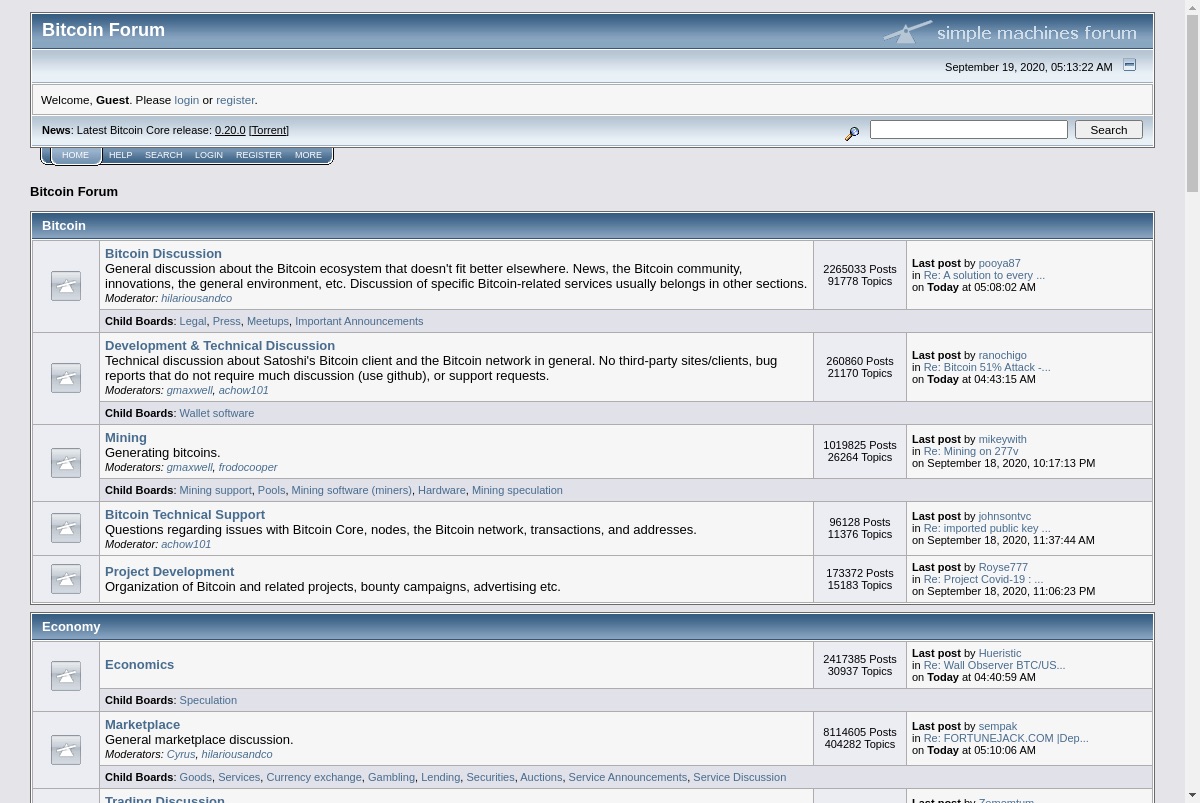
Task: Click the Development & Technical Discussion board icon
Action: coord(66,378)
